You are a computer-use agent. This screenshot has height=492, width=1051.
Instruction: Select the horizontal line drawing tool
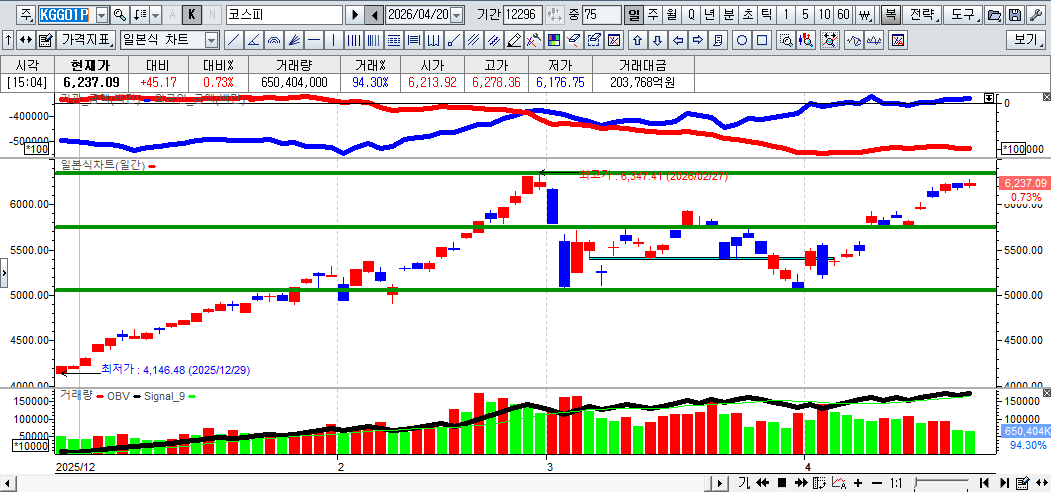click(314, 40)
